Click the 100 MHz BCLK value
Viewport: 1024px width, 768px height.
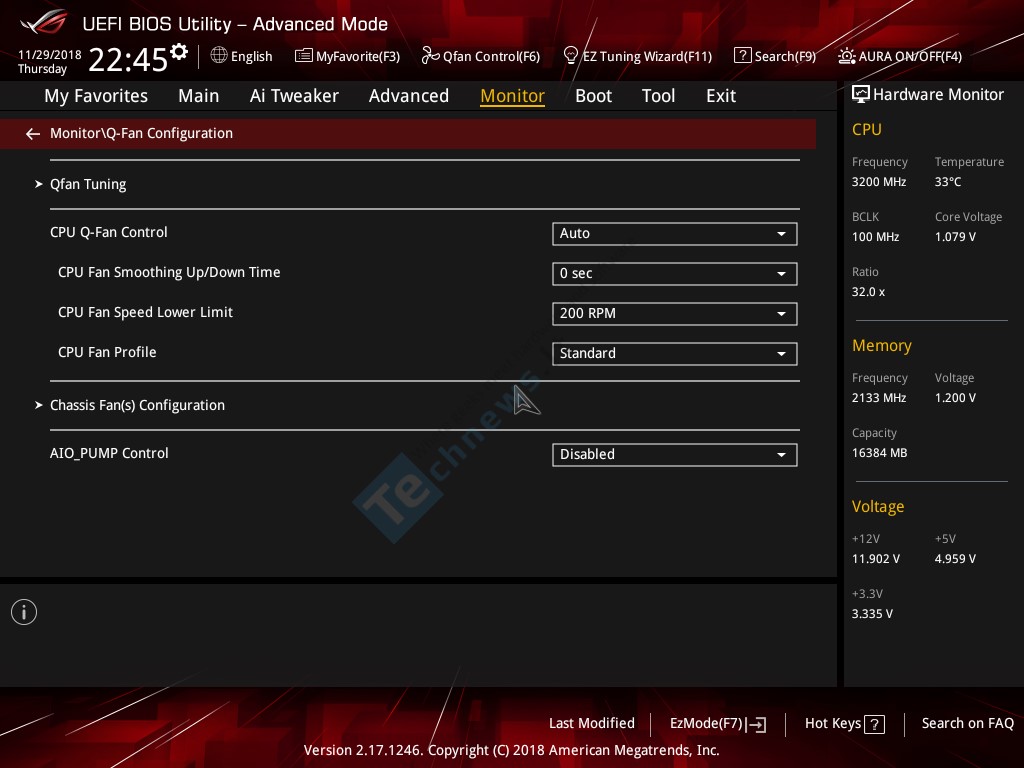(x=876, y=237)
